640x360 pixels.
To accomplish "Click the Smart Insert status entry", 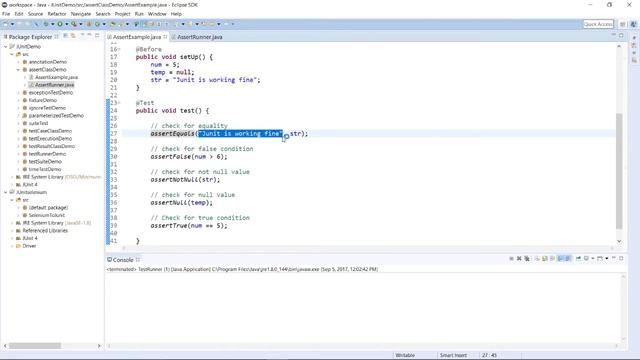I will click(x=453, y=355).
